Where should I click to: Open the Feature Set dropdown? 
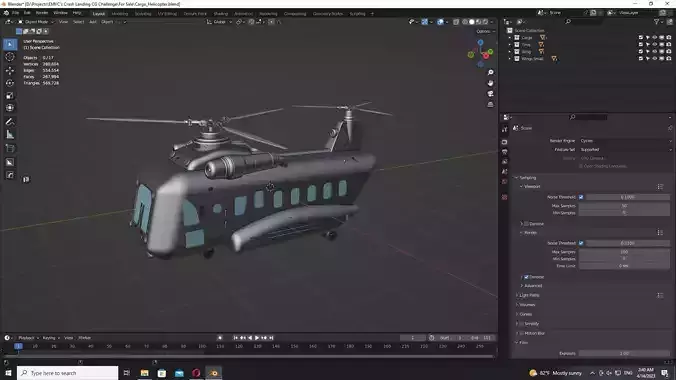[625, 150]
